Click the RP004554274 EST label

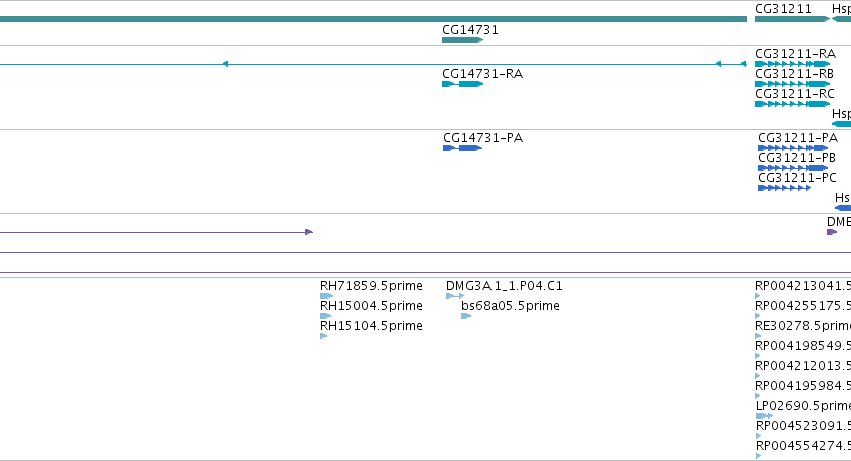[803, 446]
